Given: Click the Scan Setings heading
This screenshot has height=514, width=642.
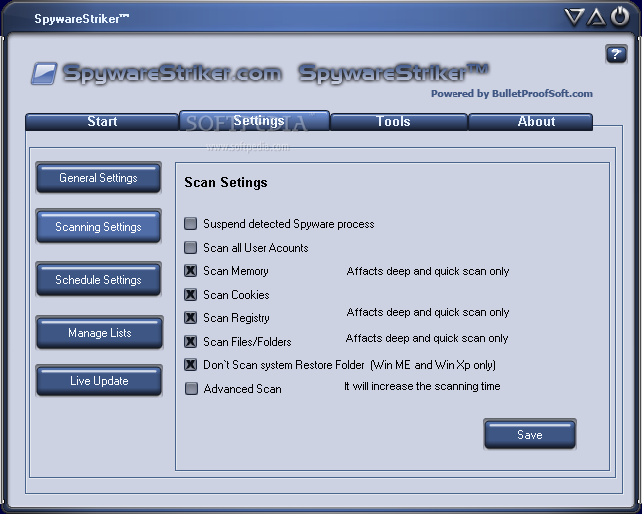Looking at the screenshot, I should [226, 182].
